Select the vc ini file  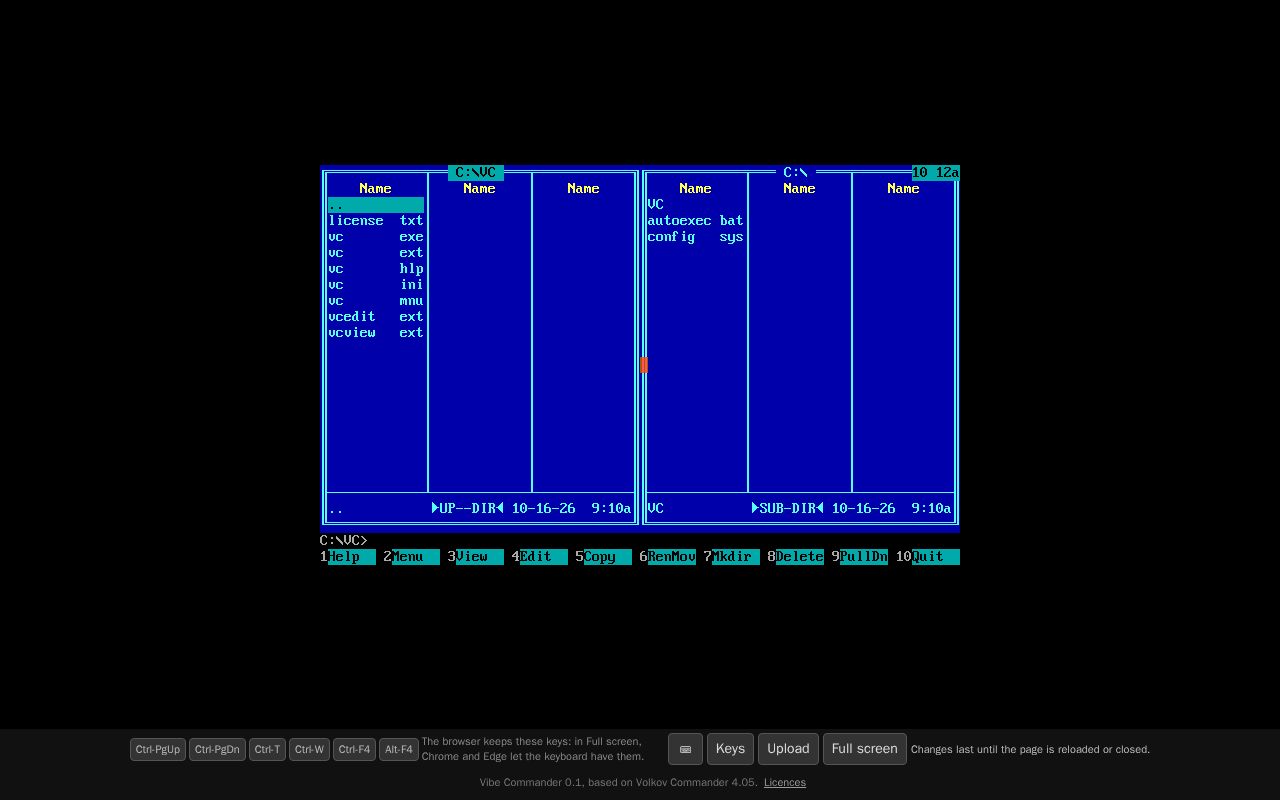click(376, 284)
